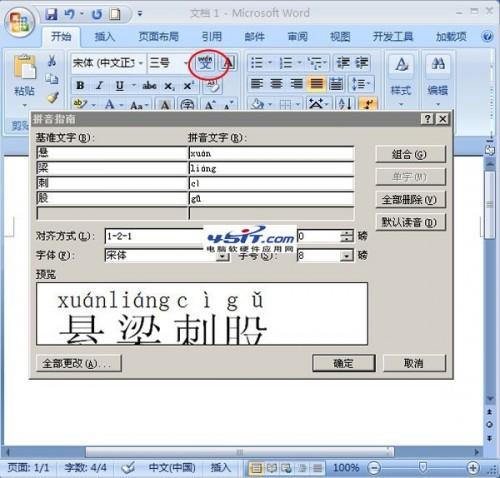Viewport: 500px width, 478px height.
Task: Apply justify alignment
Action: coord(316,83)
